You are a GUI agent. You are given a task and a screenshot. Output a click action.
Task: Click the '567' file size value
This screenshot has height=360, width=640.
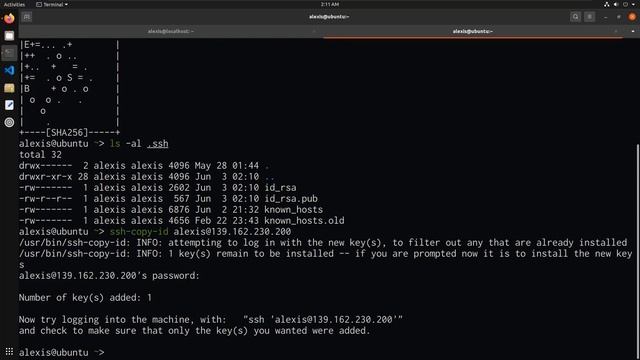click(x=182, y=199)
